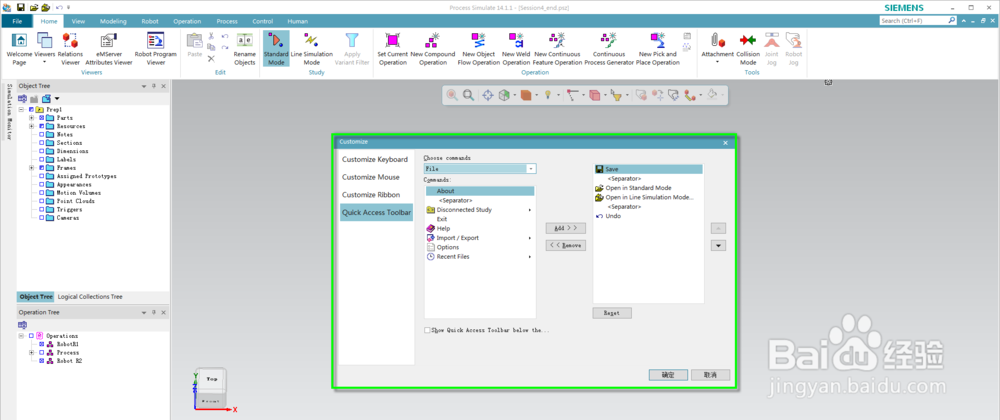Screen dimensions: 1000x420
Task: Select About in the commands list
Action: (x=480, y=191)
